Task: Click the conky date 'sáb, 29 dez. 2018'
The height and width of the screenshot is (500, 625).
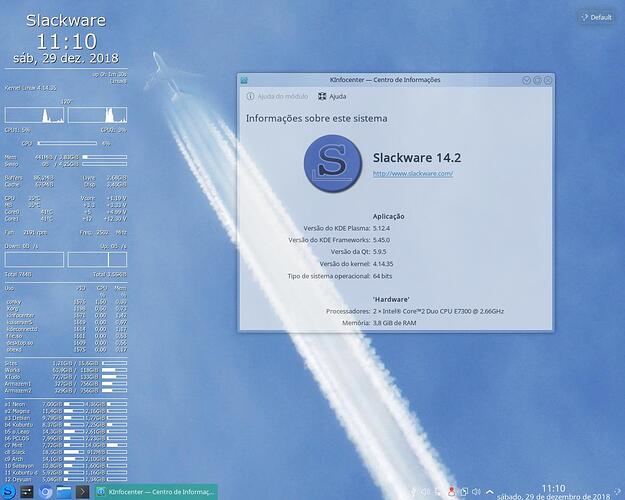Action: coord(66,58)
